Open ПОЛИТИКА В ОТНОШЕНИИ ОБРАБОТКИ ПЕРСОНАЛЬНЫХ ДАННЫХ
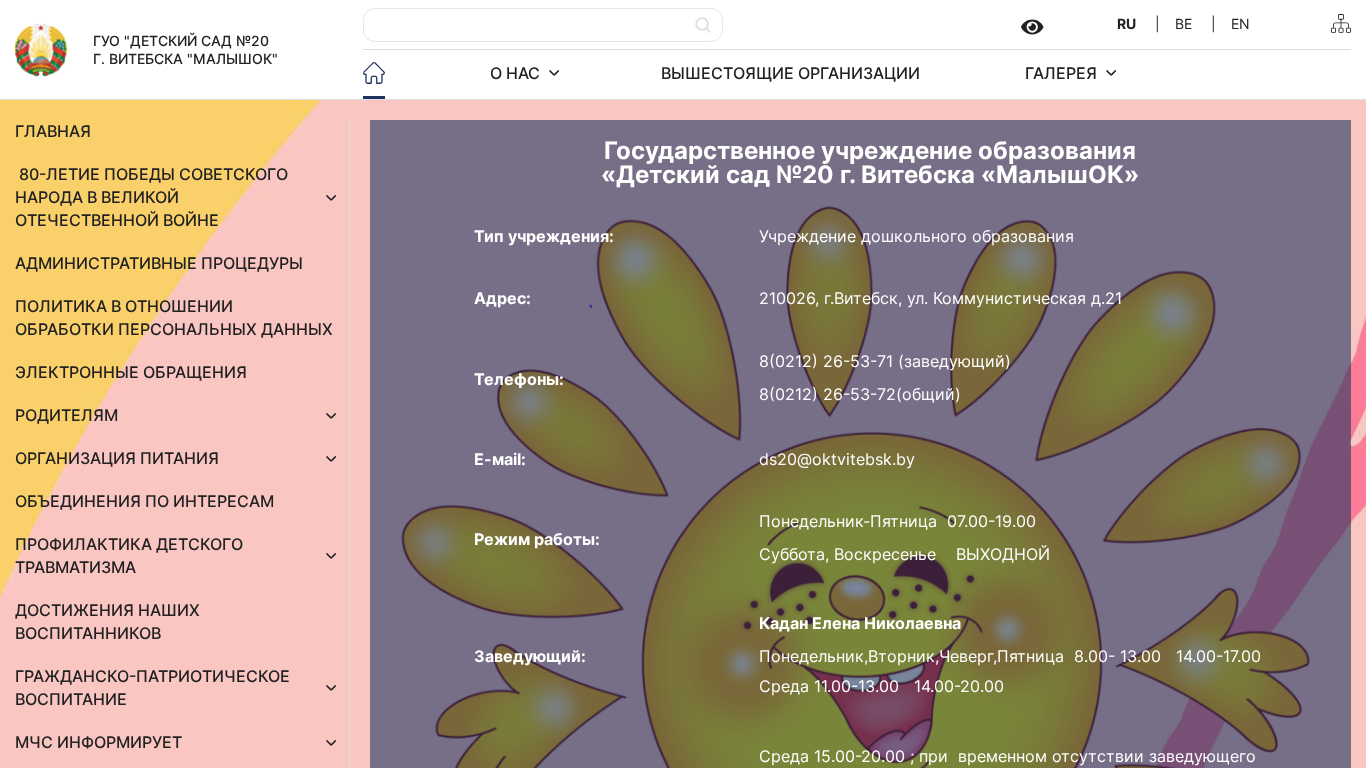 pos(174,318)
